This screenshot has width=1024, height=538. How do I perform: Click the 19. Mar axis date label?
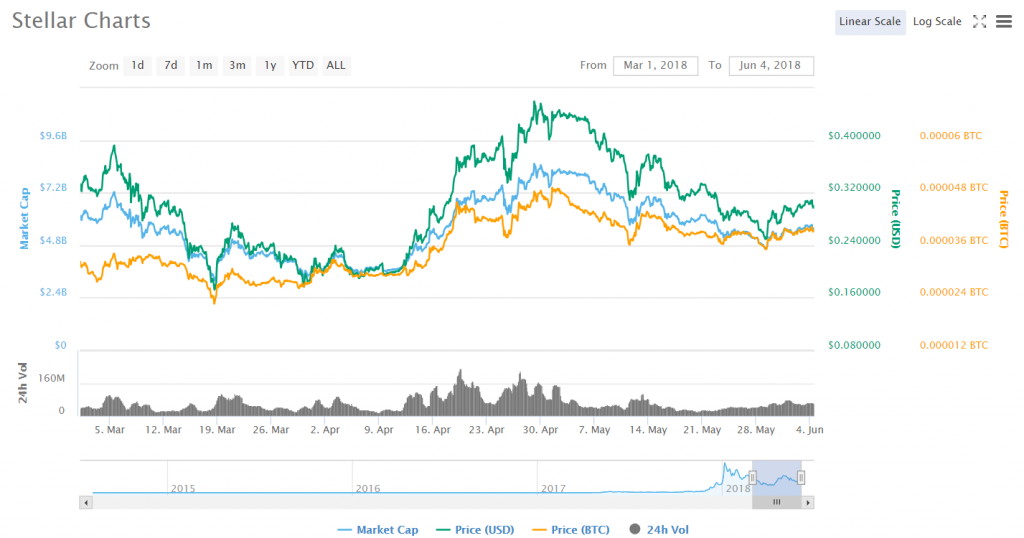[217, 430]
